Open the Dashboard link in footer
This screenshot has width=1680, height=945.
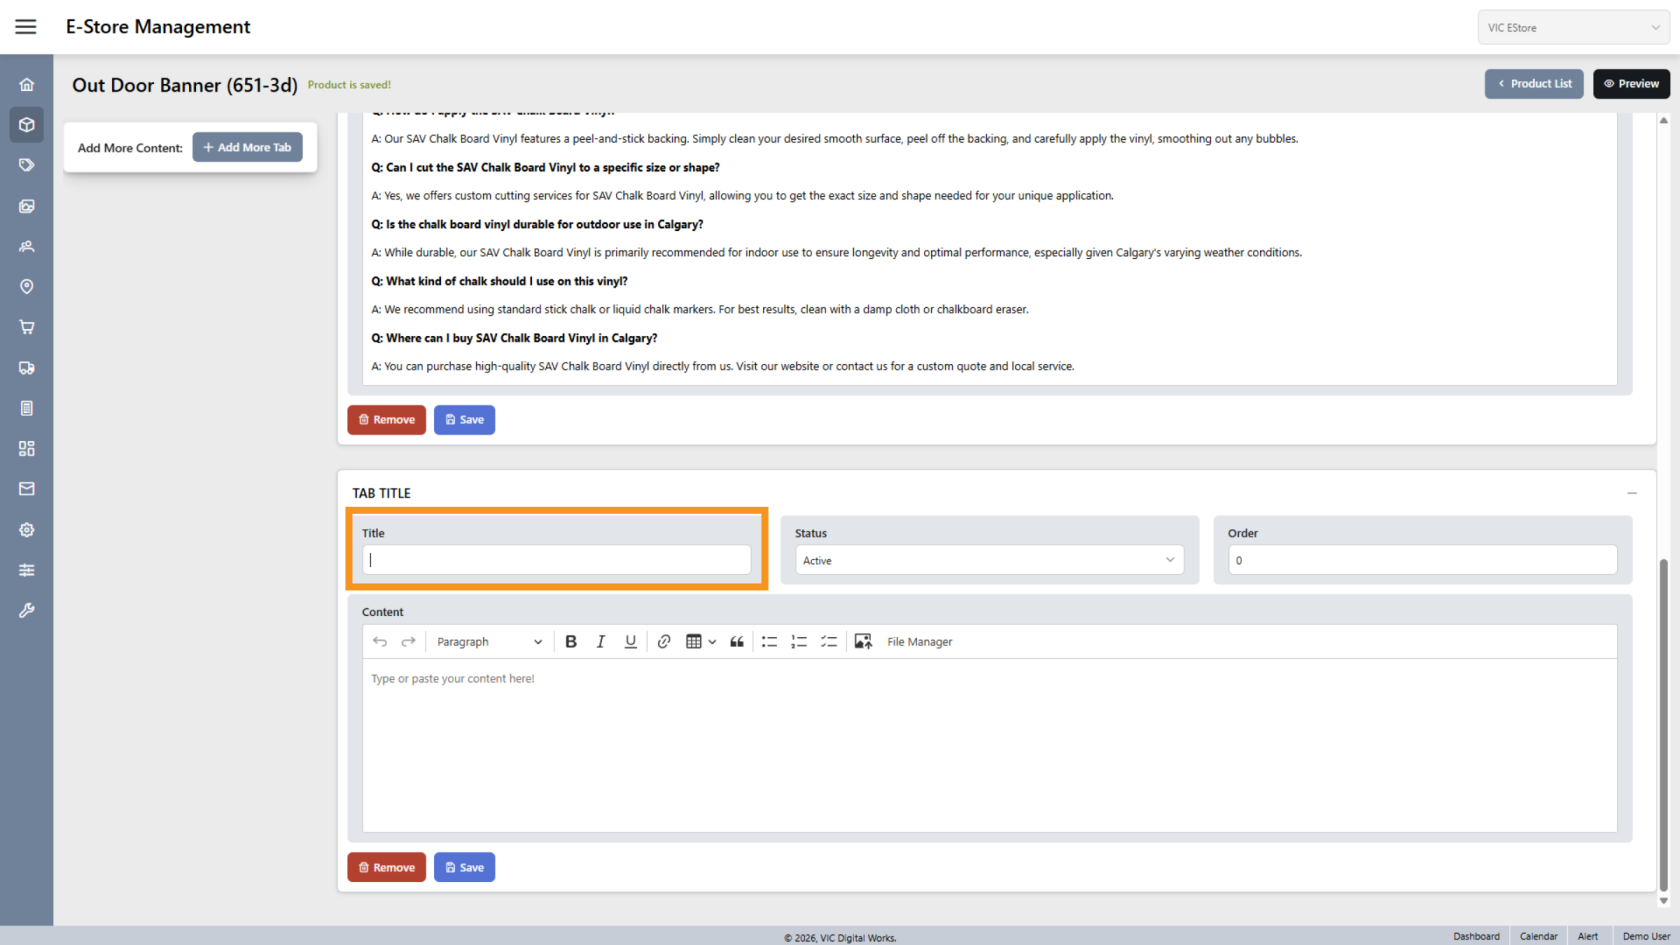coord(1476,936)
